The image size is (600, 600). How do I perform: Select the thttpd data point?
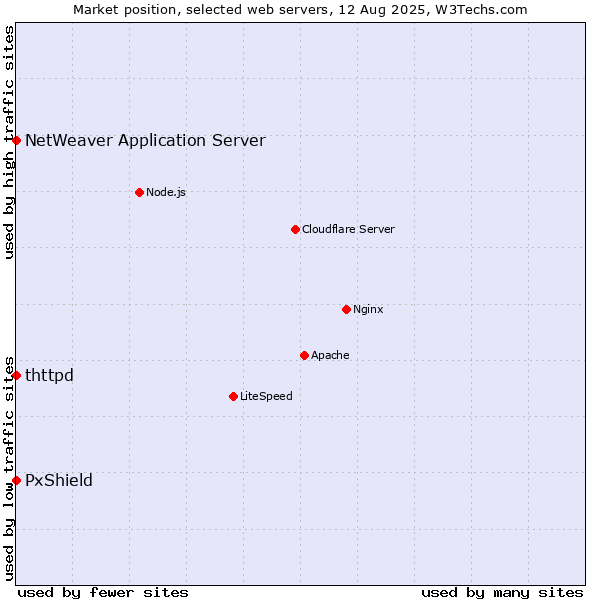pyautogui.click(x=16, y=375)
